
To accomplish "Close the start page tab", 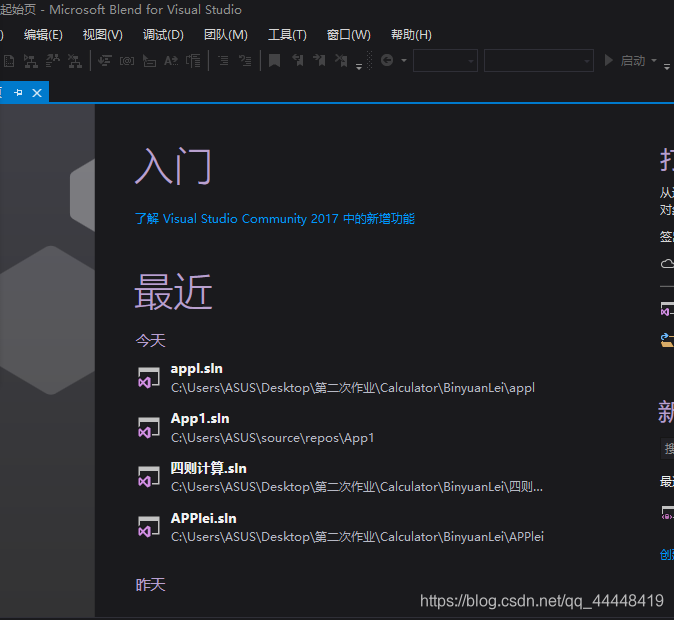I will (x=37, y=93).
